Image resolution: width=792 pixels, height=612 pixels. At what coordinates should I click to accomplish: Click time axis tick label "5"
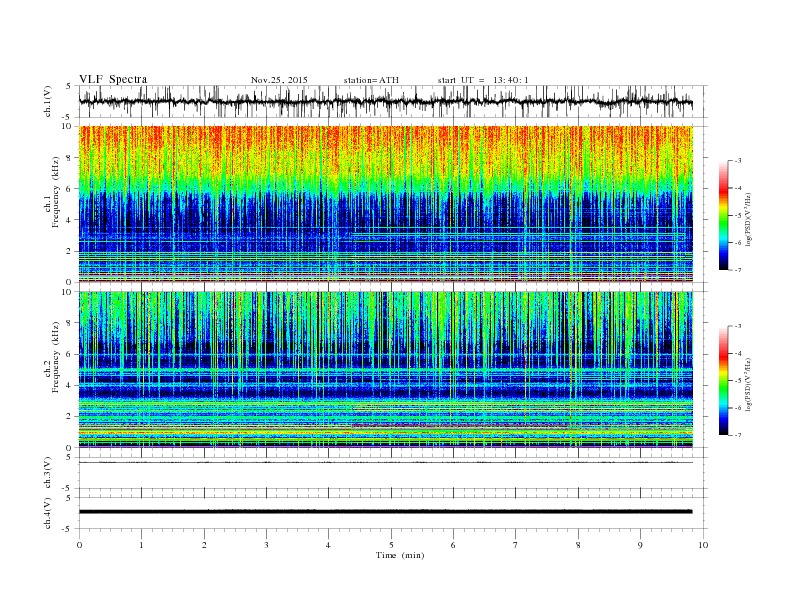391,545
